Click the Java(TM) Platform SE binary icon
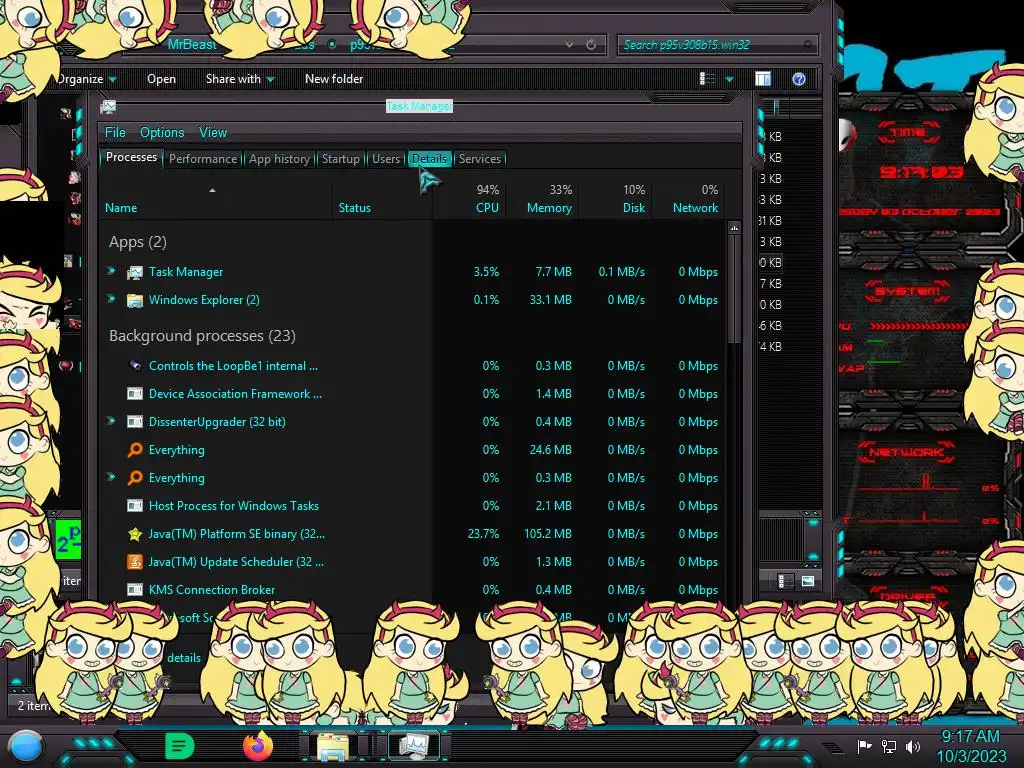 [x=135, y=534]
